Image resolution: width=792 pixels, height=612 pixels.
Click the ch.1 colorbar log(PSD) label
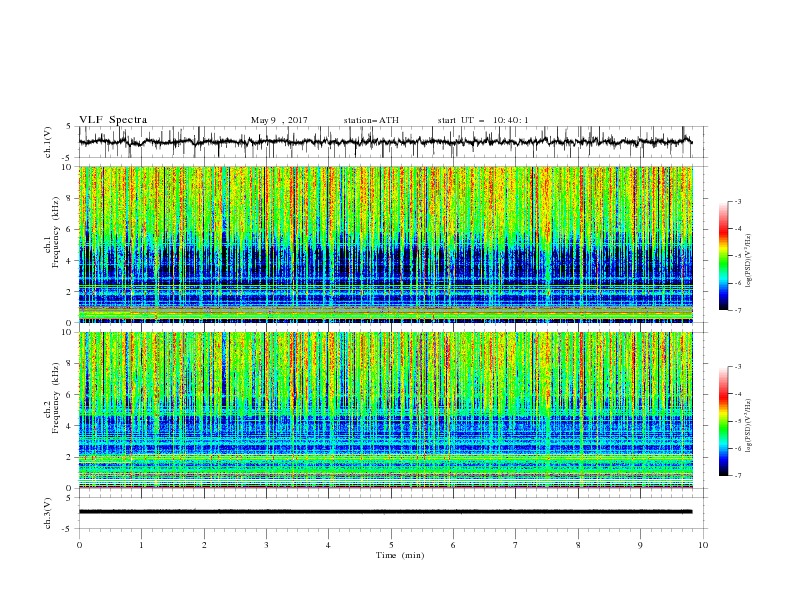[749, 261]
